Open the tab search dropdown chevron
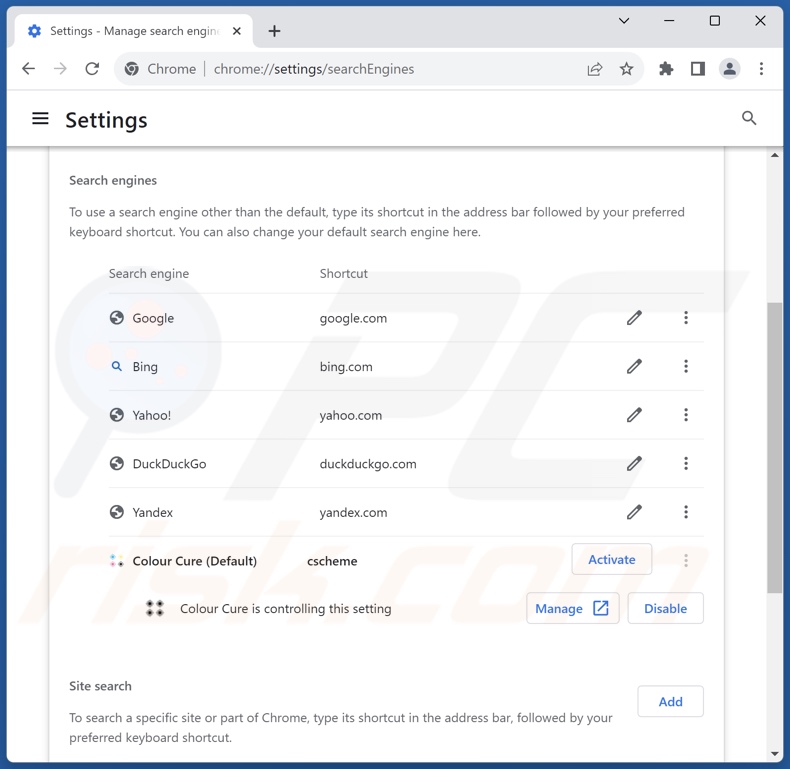Image resolution: width=790 pixels, height=769 pixels. [624, 21]
